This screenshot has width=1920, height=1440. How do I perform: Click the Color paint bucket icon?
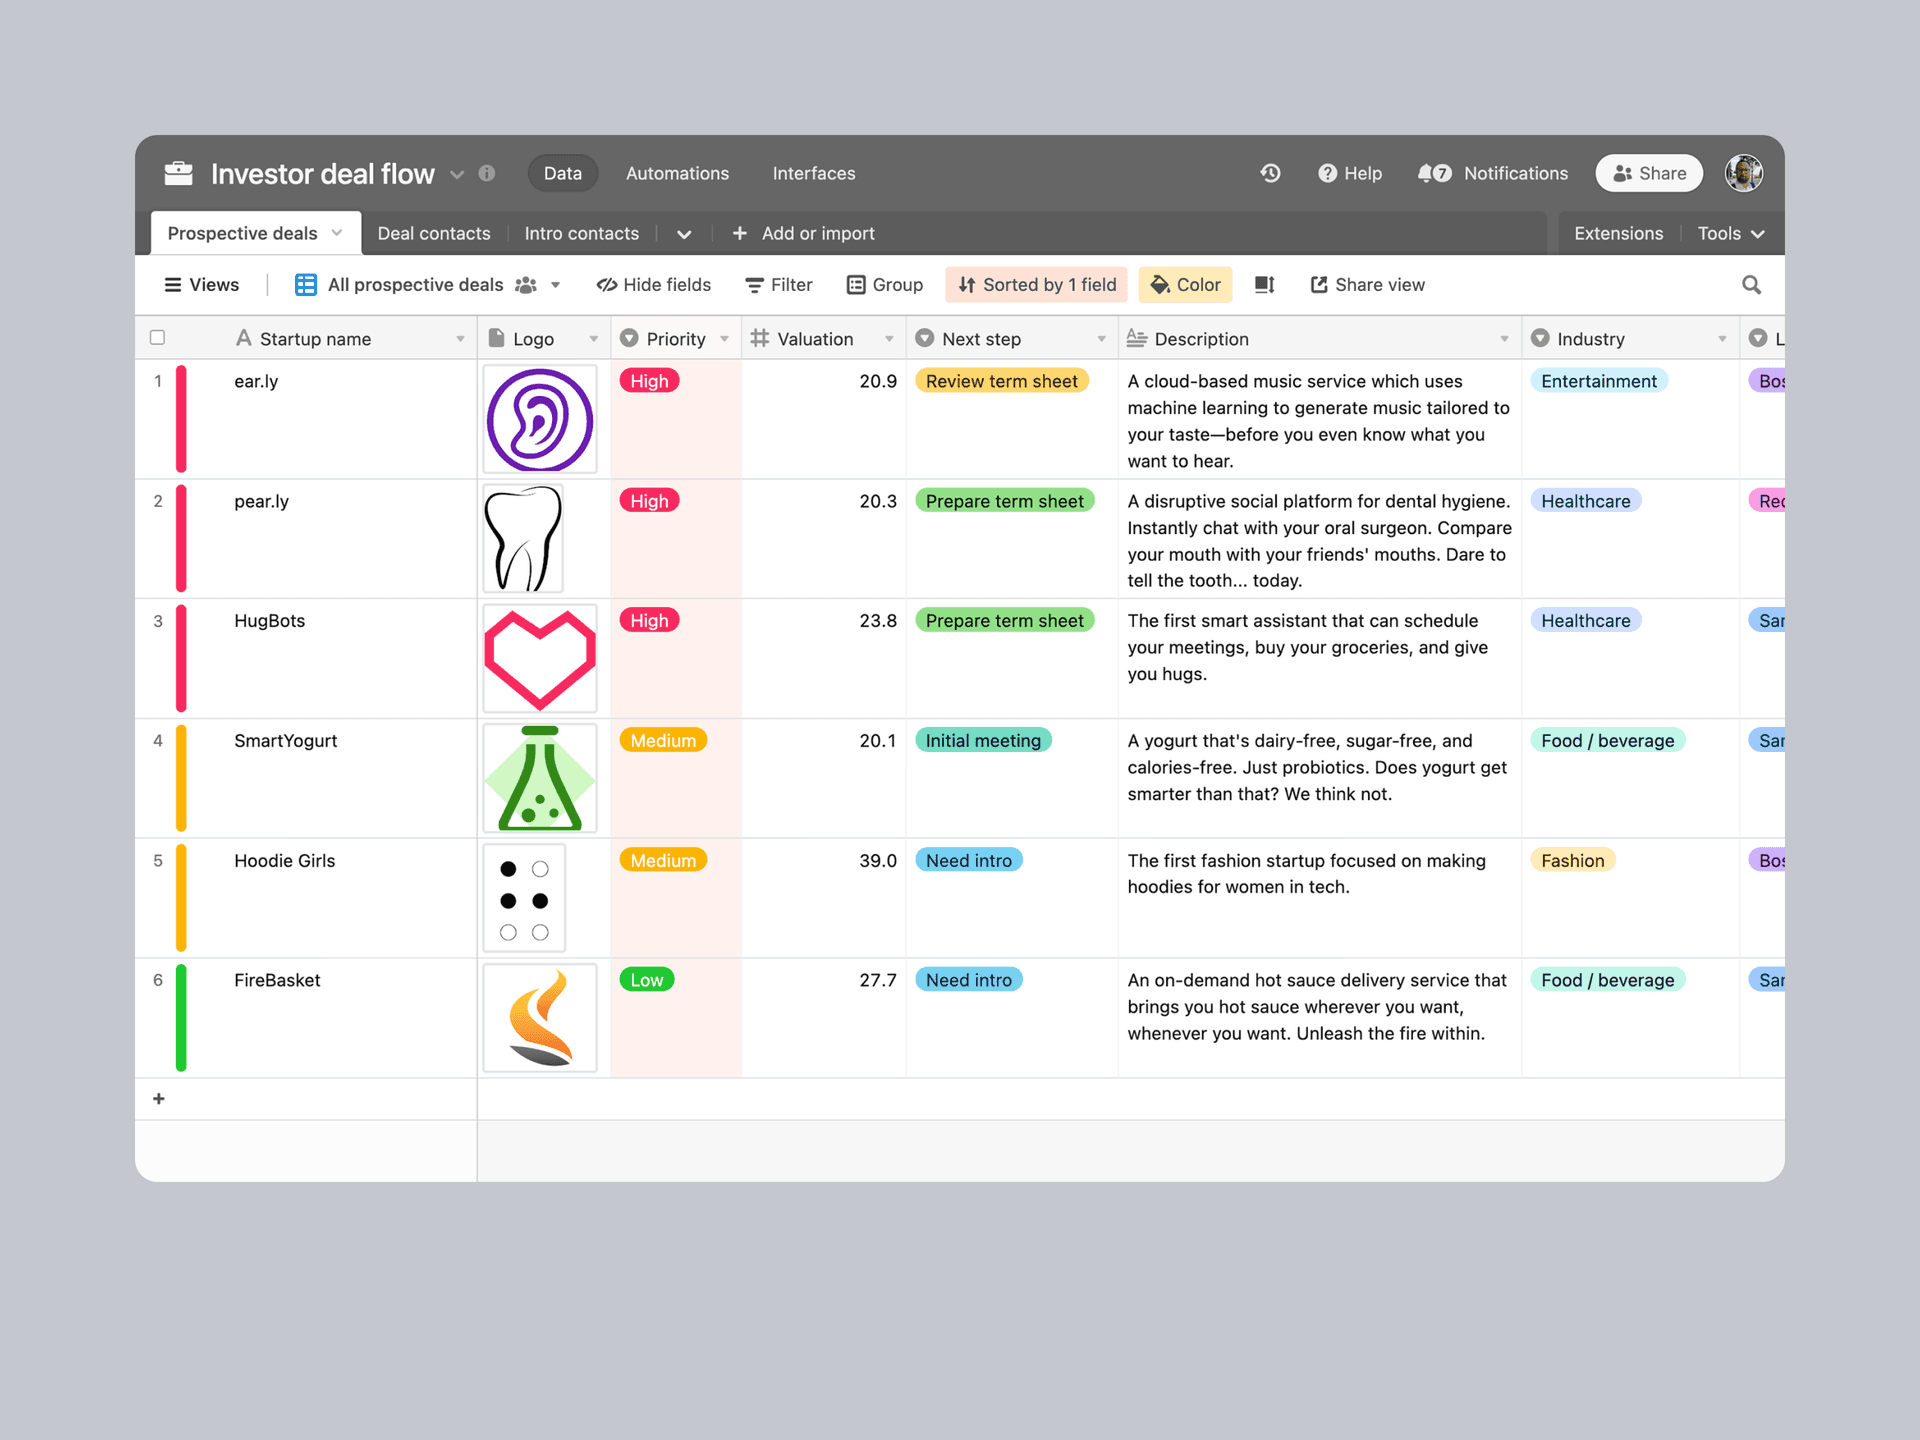click(1160, 285)
